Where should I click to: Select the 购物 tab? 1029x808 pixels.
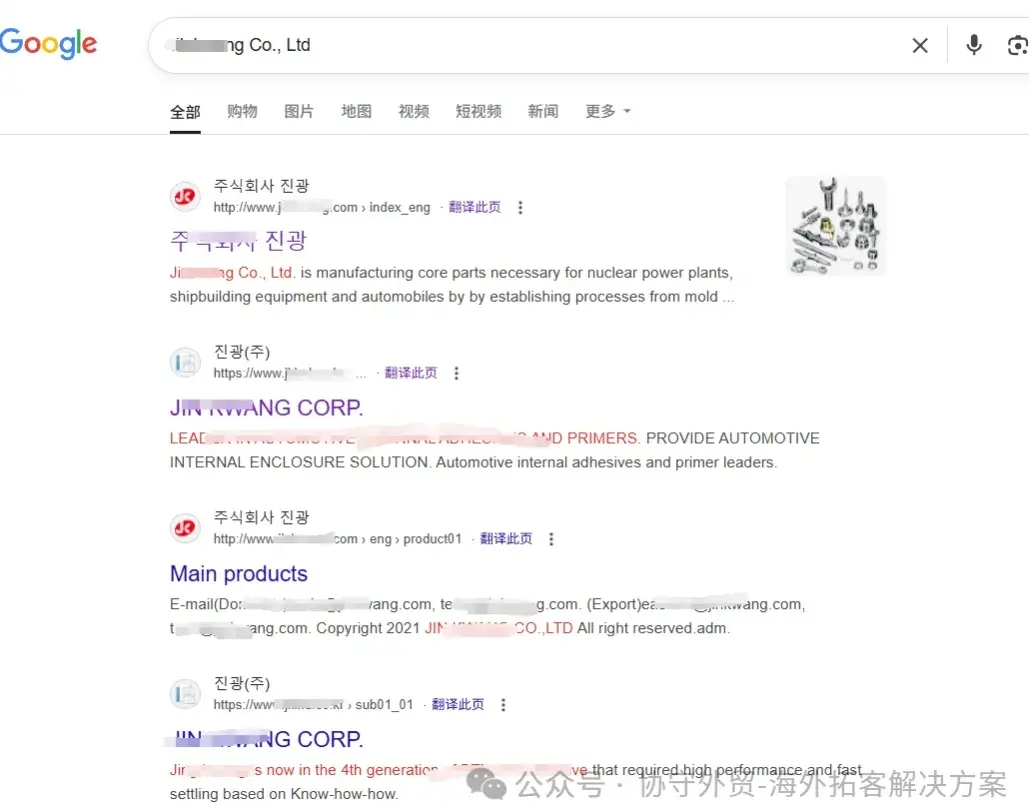(x=242, y=112)
